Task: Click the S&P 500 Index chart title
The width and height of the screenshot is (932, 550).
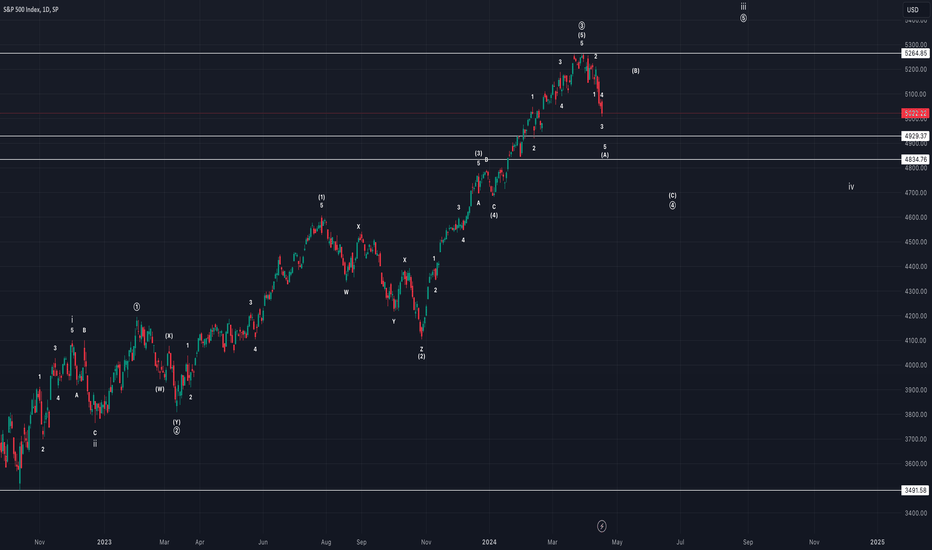Action: click(31, 10)
